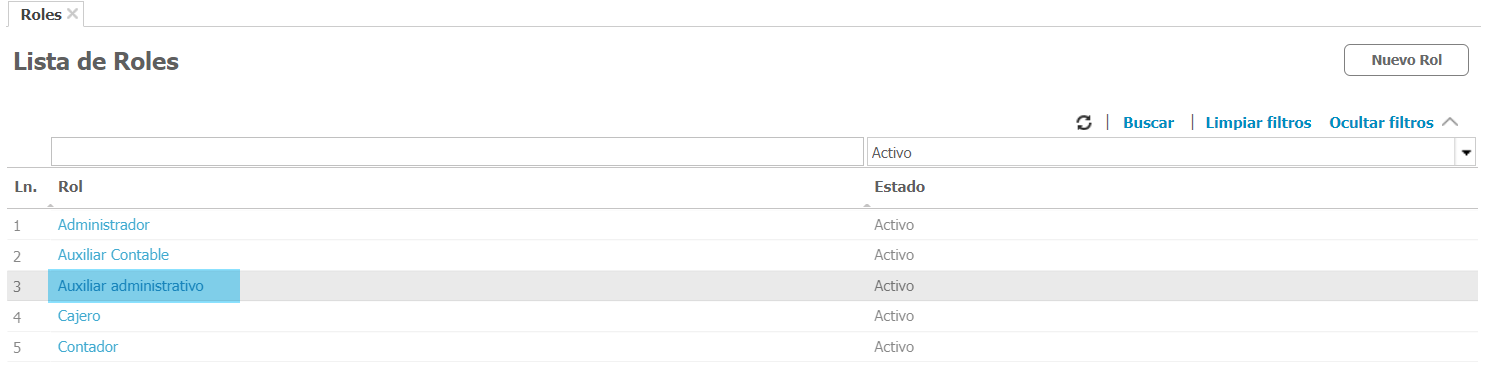Close the Roles tab with X

click(x=72, y=14)
